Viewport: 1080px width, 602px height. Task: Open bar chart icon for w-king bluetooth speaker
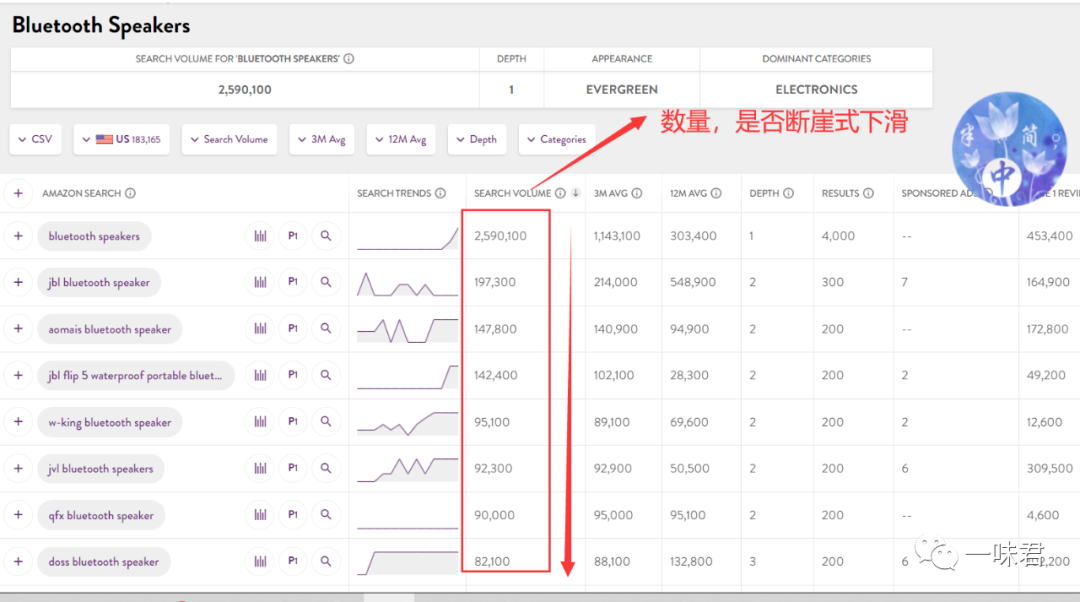(260, 422)
